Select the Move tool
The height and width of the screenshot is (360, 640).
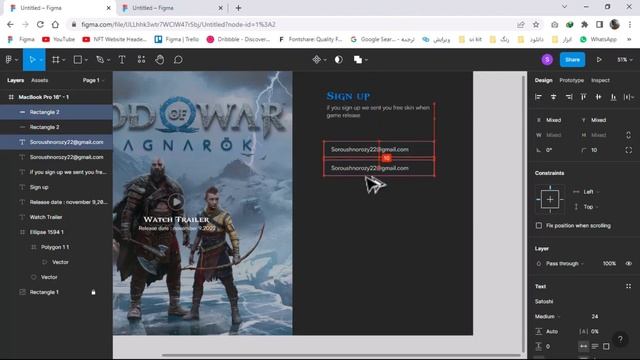[32, 60]
